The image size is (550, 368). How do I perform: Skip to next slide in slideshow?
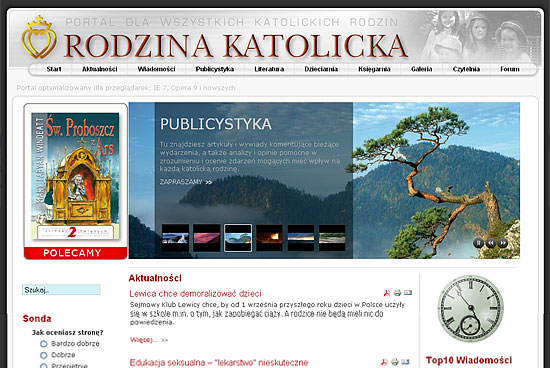[x=503, y=242]
